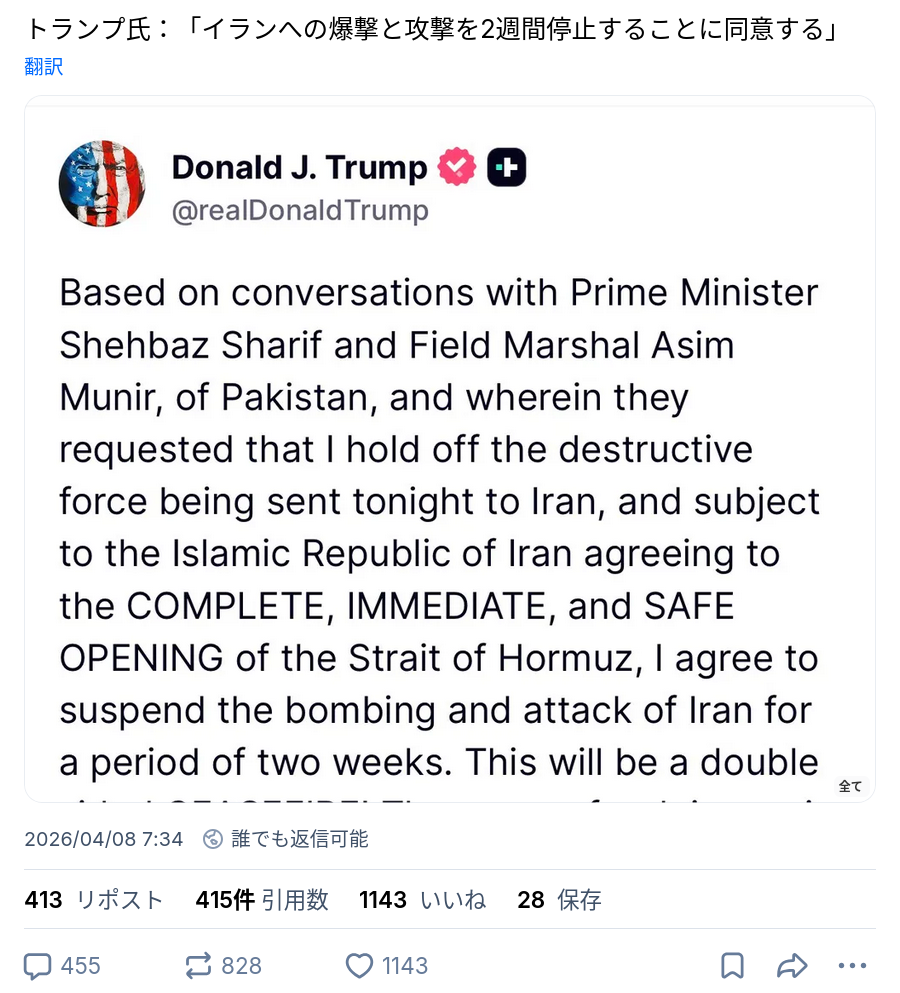Click the 2026/04/08 7:34 timestamp
Screen dimensions: 900x993
coord(104,838)
